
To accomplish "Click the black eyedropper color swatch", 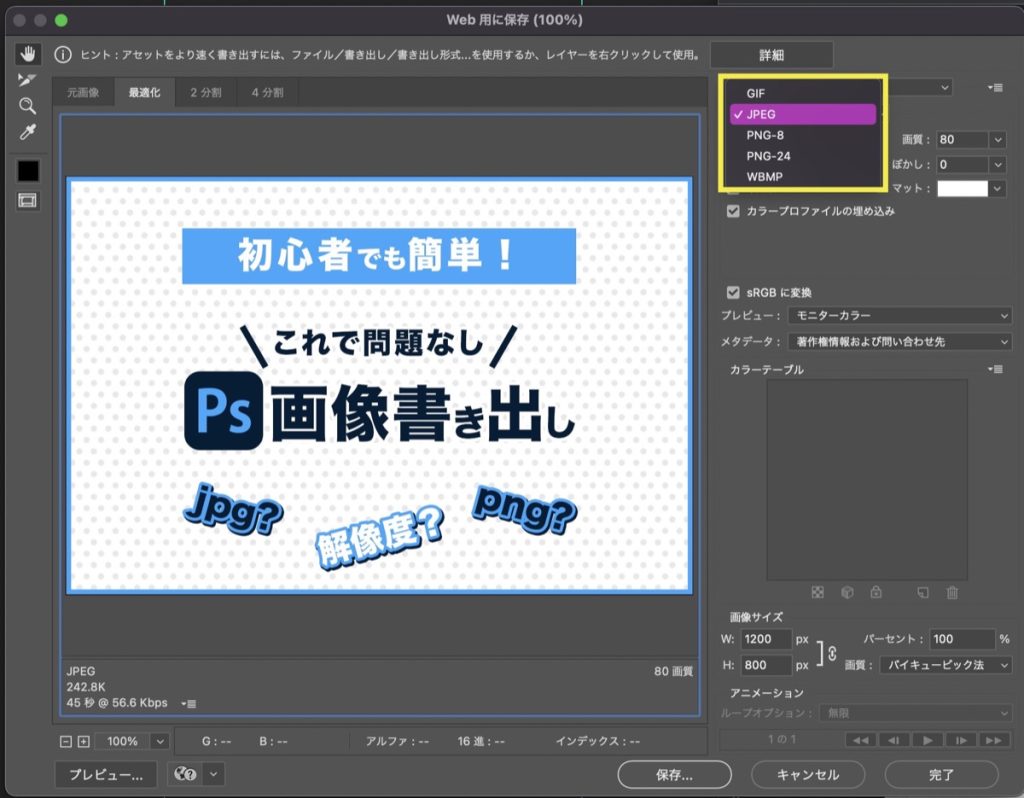I will click(x=28, y=171).
